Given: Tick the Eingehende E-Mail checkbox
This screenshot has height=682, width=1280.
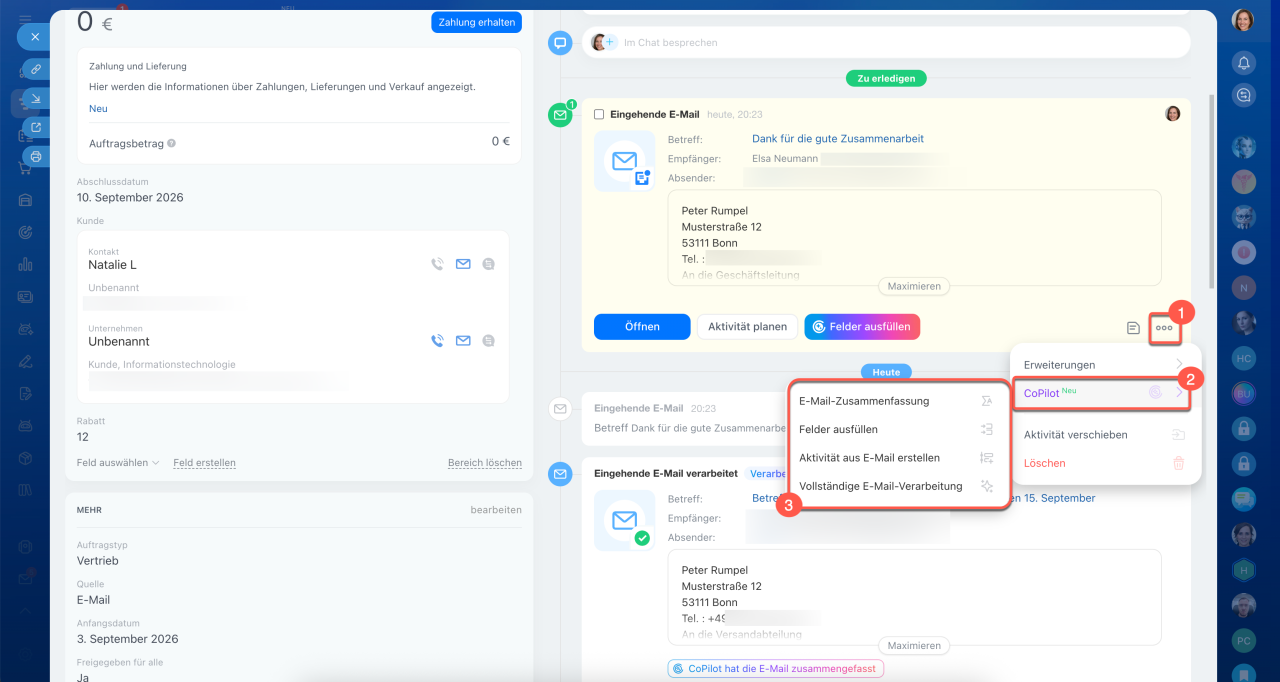Looking at the screenshot, I should point(599,115).
